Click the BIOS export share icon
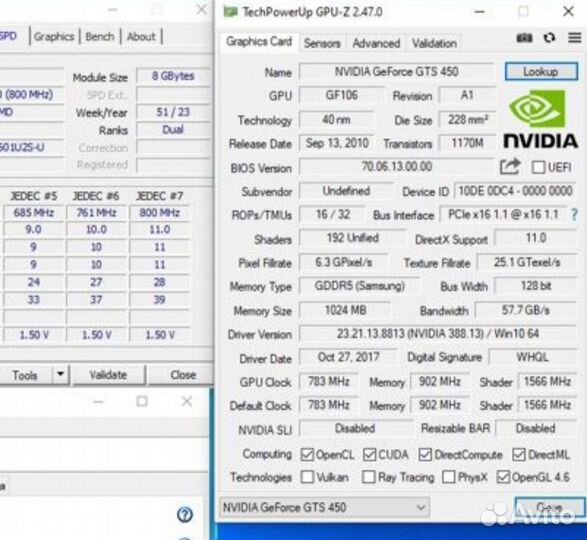The width and height of the screenshot is (587, 540). pyautogui.click(x=510, y=167)
